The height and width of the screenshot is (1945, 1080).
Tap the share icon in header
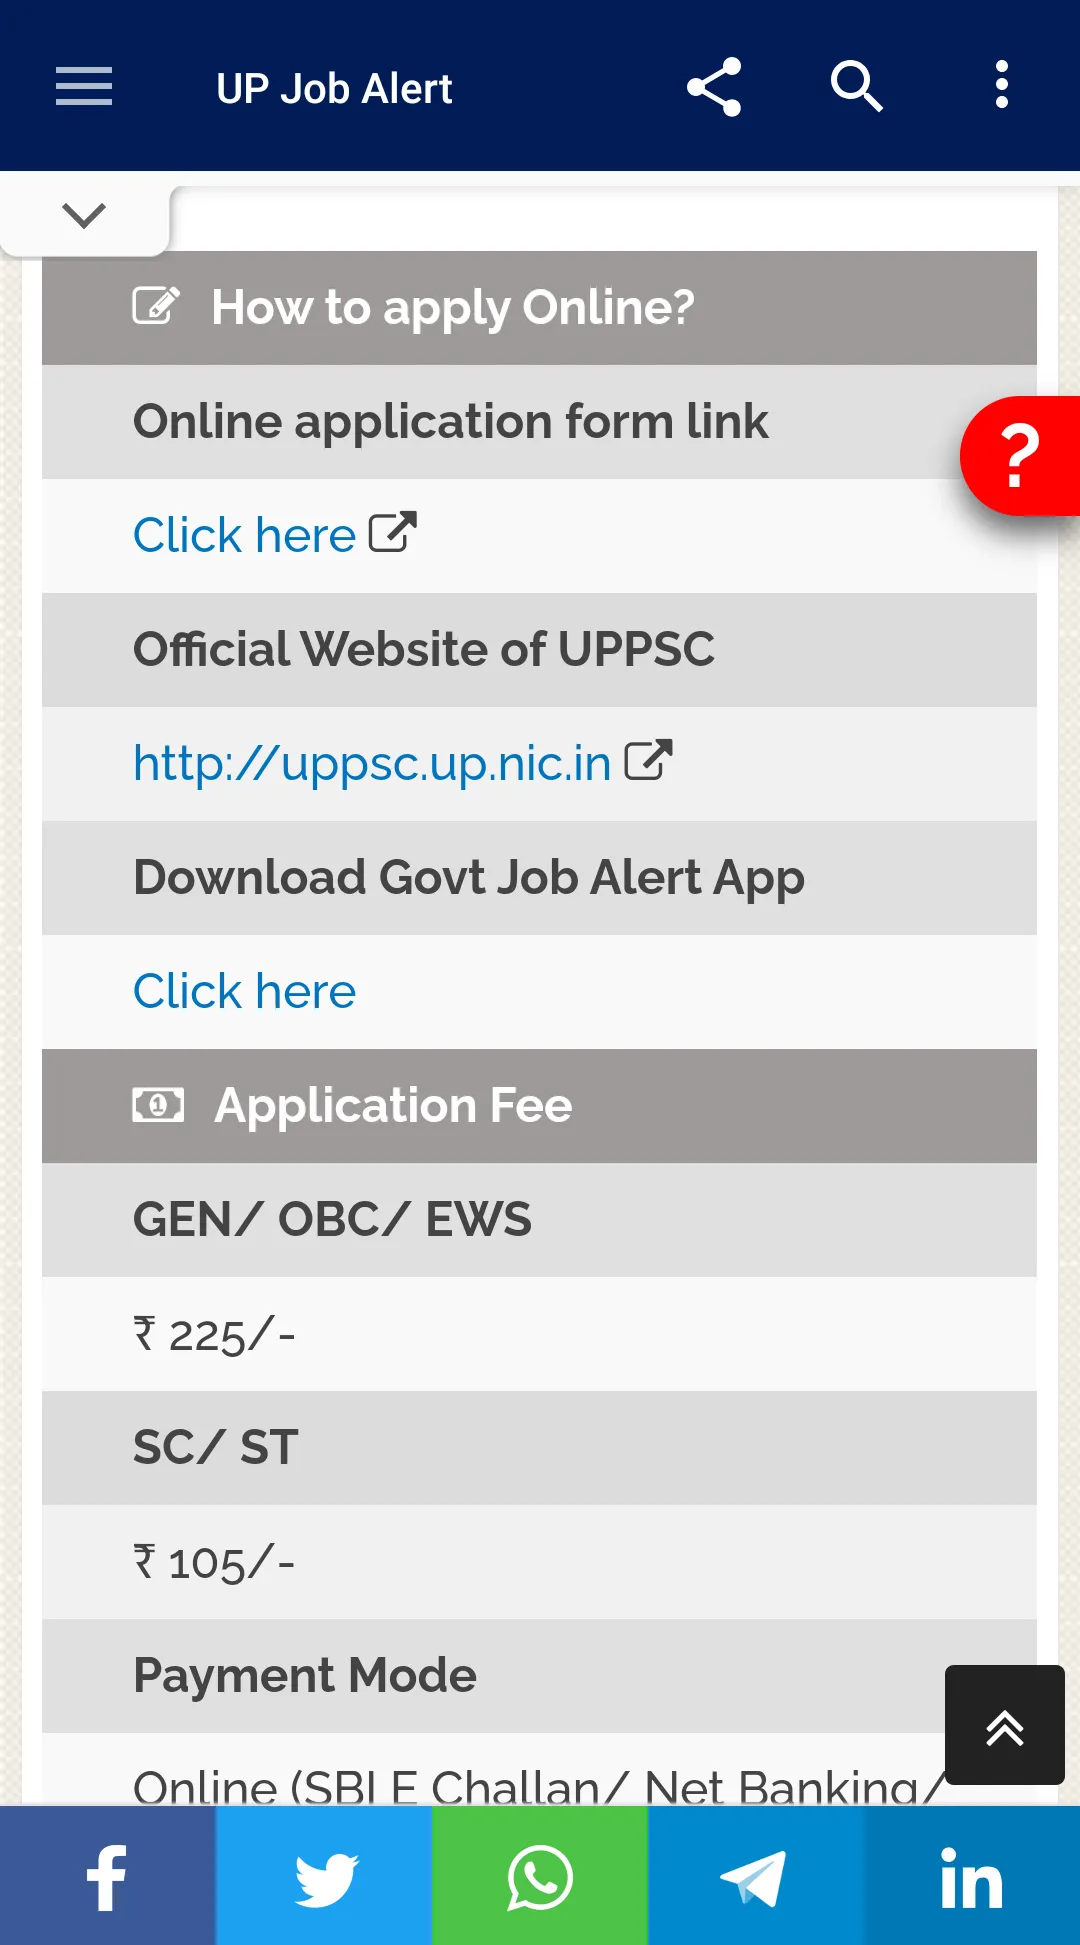tap(714, 87)
